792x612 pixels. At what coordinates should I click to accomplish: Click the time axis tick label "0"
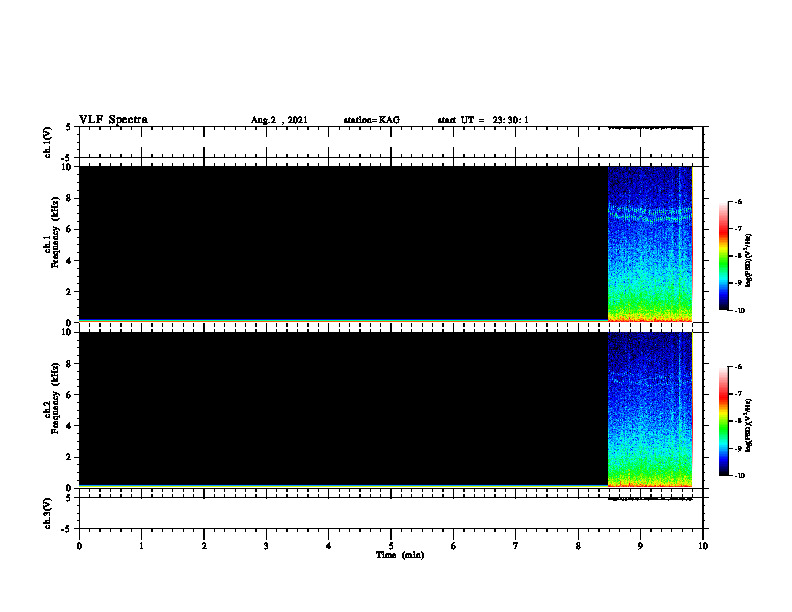(x=79, y=546)
